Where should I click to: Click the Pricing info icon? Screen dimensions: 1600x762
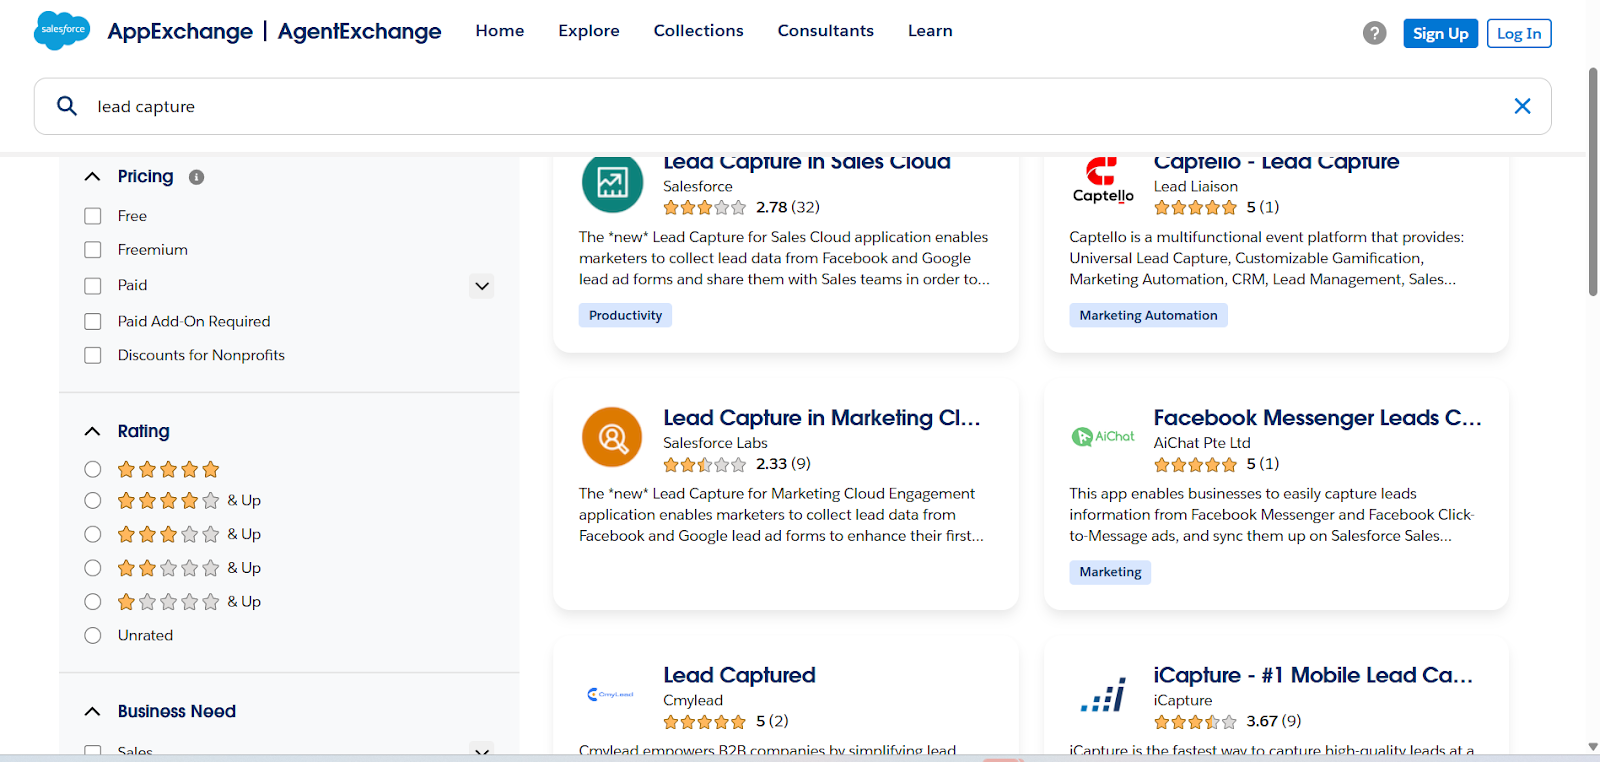pyautogui.click(x=197, y=177)
